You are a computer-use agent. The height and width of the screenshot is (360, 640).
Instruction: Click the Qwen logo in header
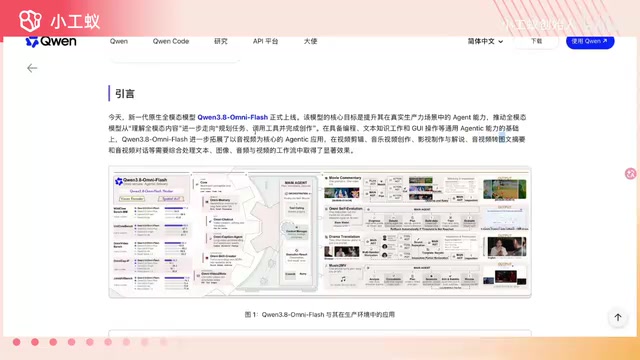(51, 42)
